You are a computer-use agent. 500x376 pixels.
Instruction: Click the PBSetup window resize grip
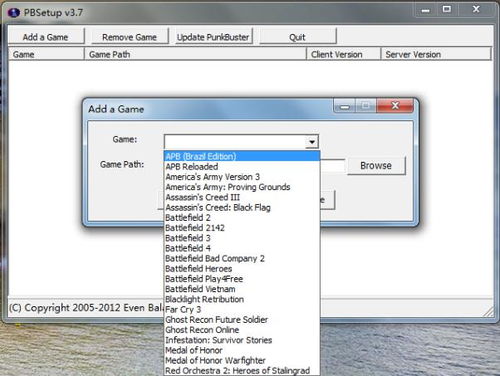(489, 311)
